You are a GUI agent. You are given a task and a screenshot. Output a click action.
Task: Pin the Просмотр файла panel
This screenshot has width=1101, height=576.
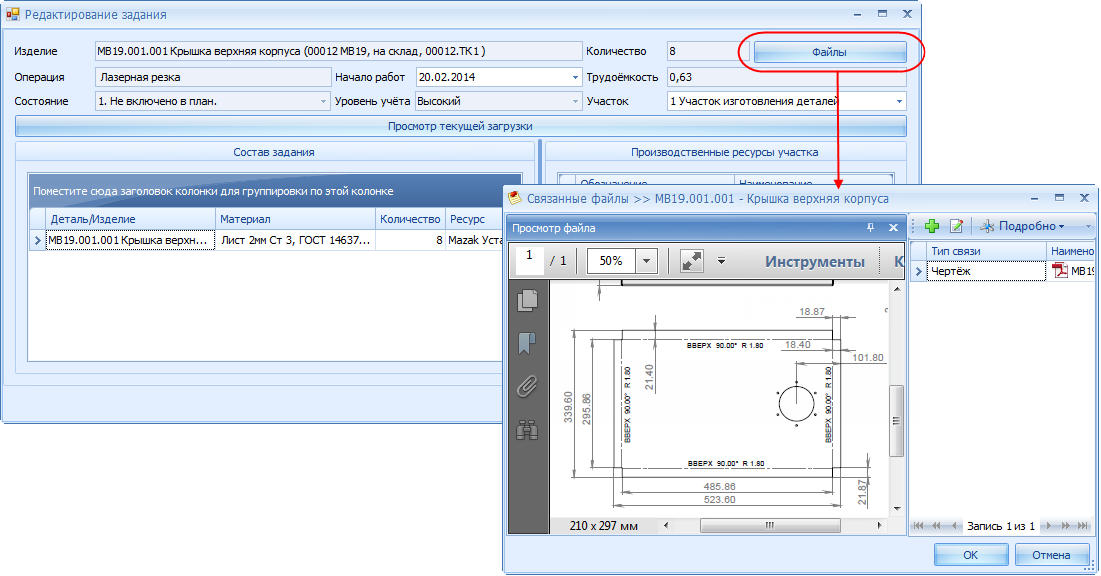(x=871, y=228)
